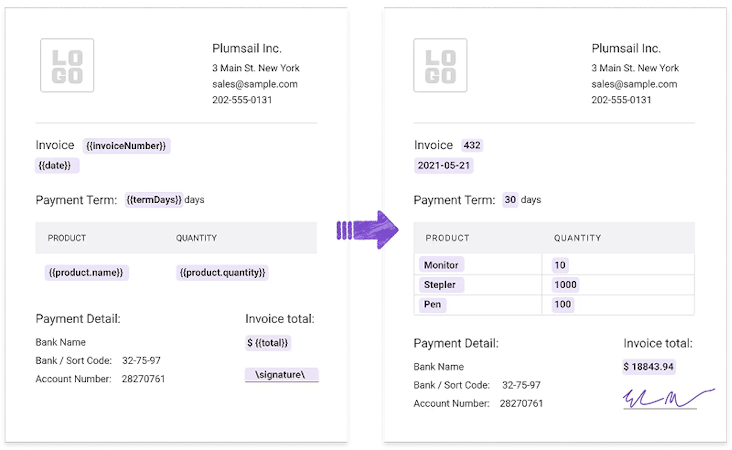Click the payment term value 30
This screenshot has height=450, width=732.
point(510,200)
